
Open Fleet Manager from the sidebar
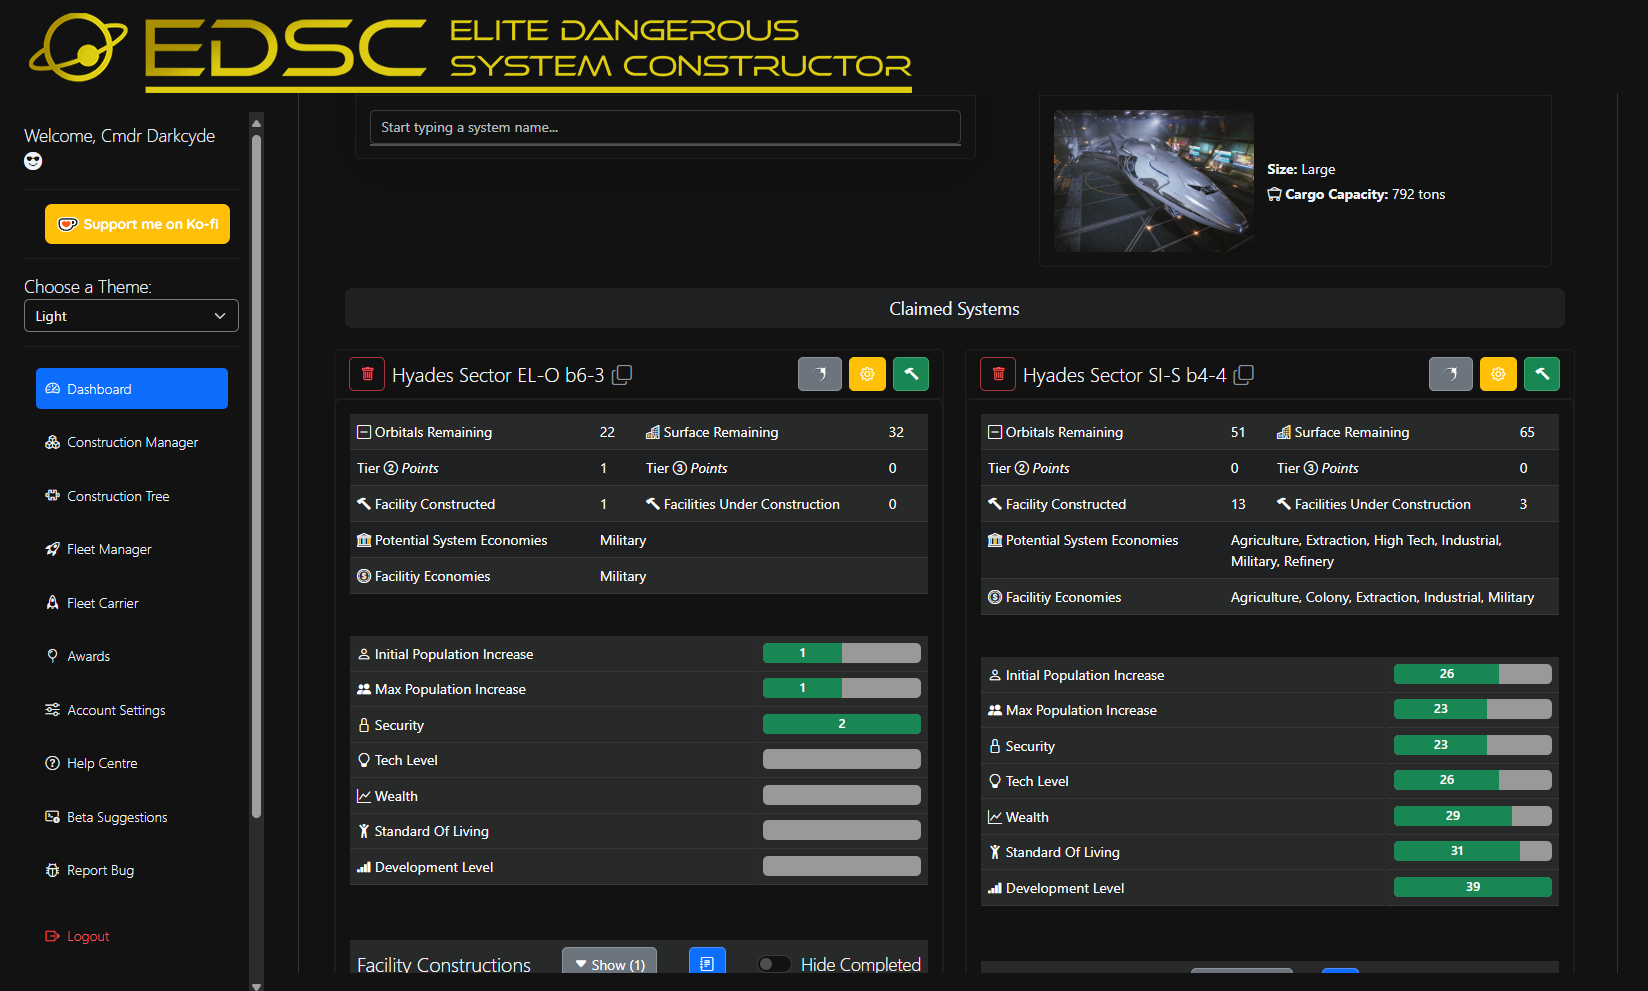[132, 549]
